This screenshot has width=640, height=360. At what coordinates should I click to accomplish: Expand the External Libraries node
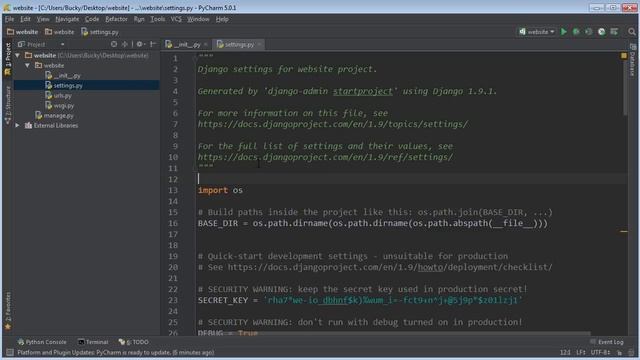pyautogui.click(x=18, y=125)
